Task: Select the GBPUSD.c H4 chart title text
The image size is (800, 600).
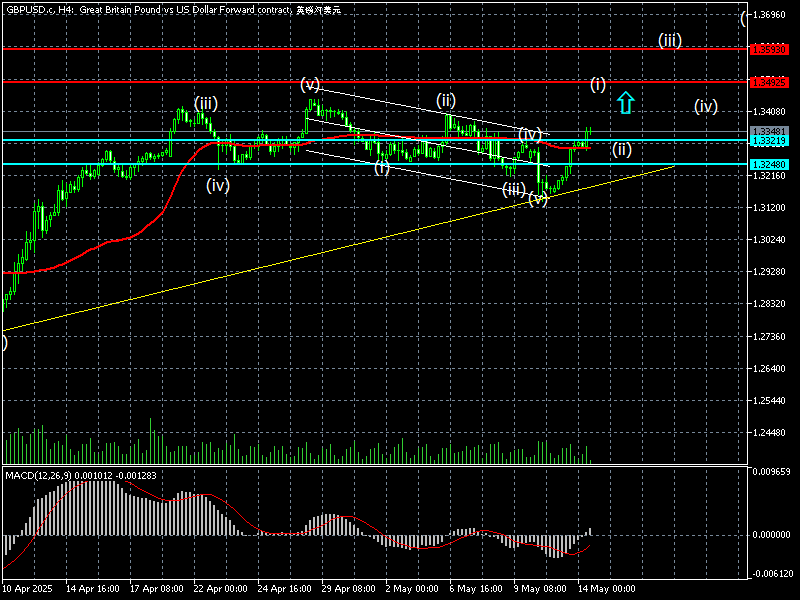Action: pos(173,10)
